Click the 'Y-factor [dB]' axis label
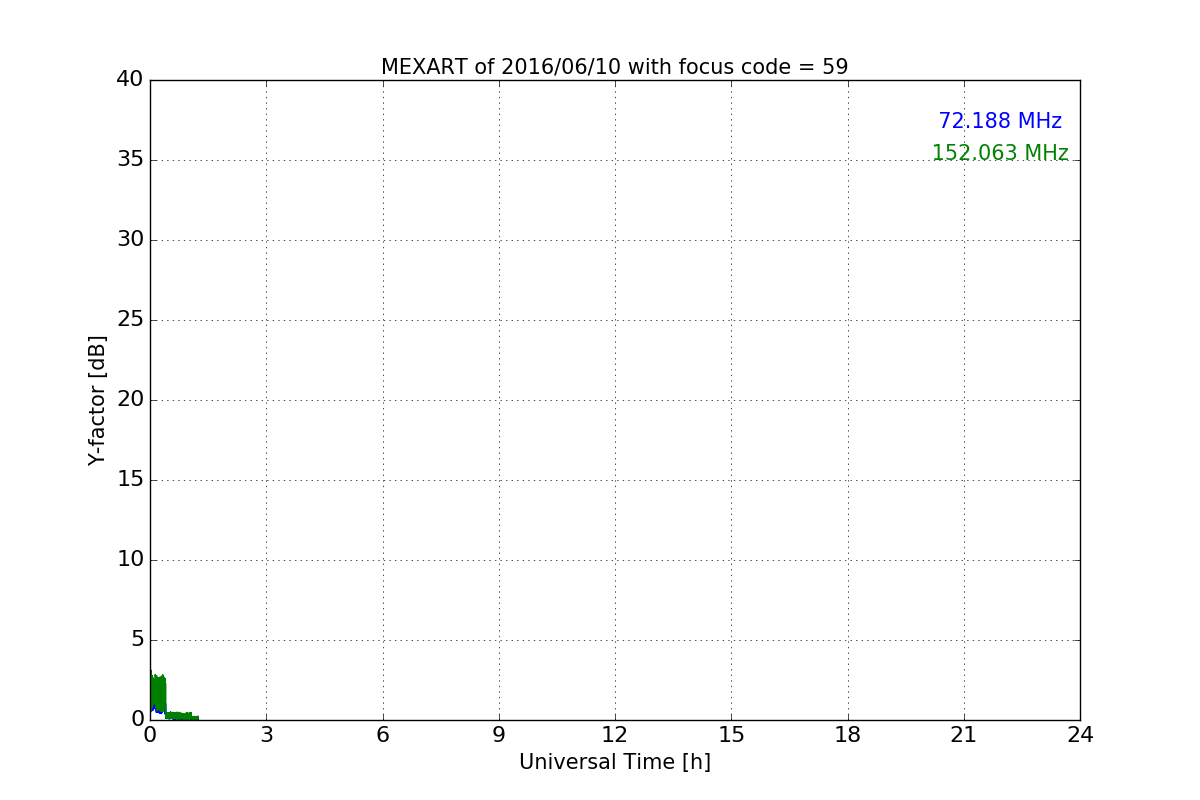Image resolution: width=1200 pixels, height=800 pixels. point(97,400)
